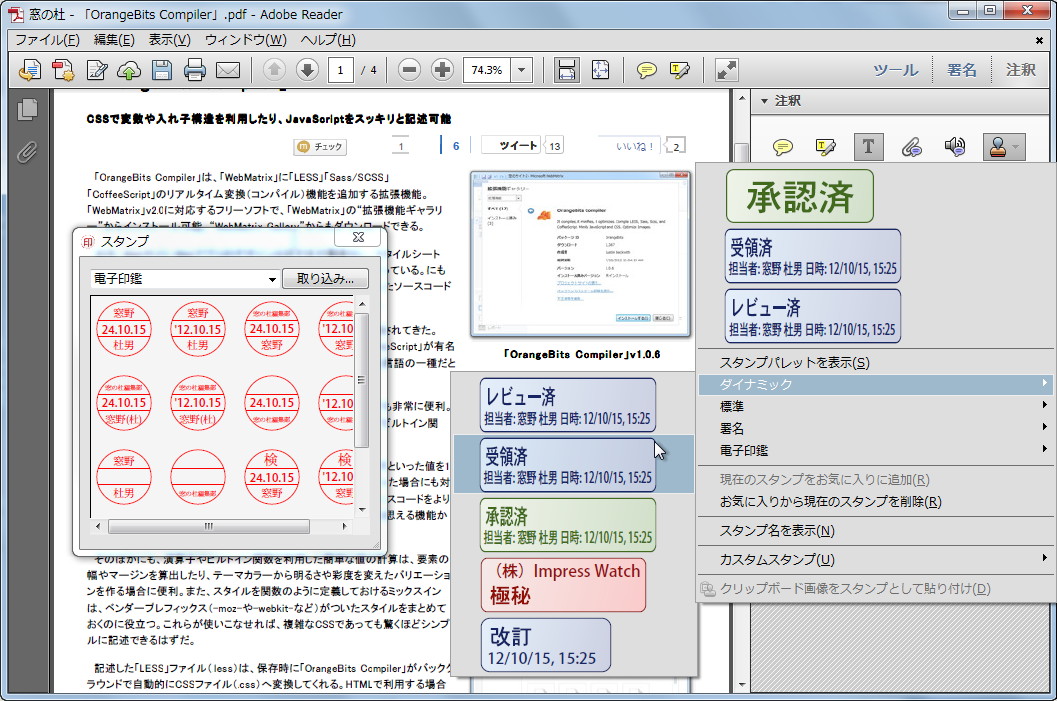Save the file with floppy icon
The width and height of the screenshot is (1057, 701).
pyautogui.click(x=162, y=69)
